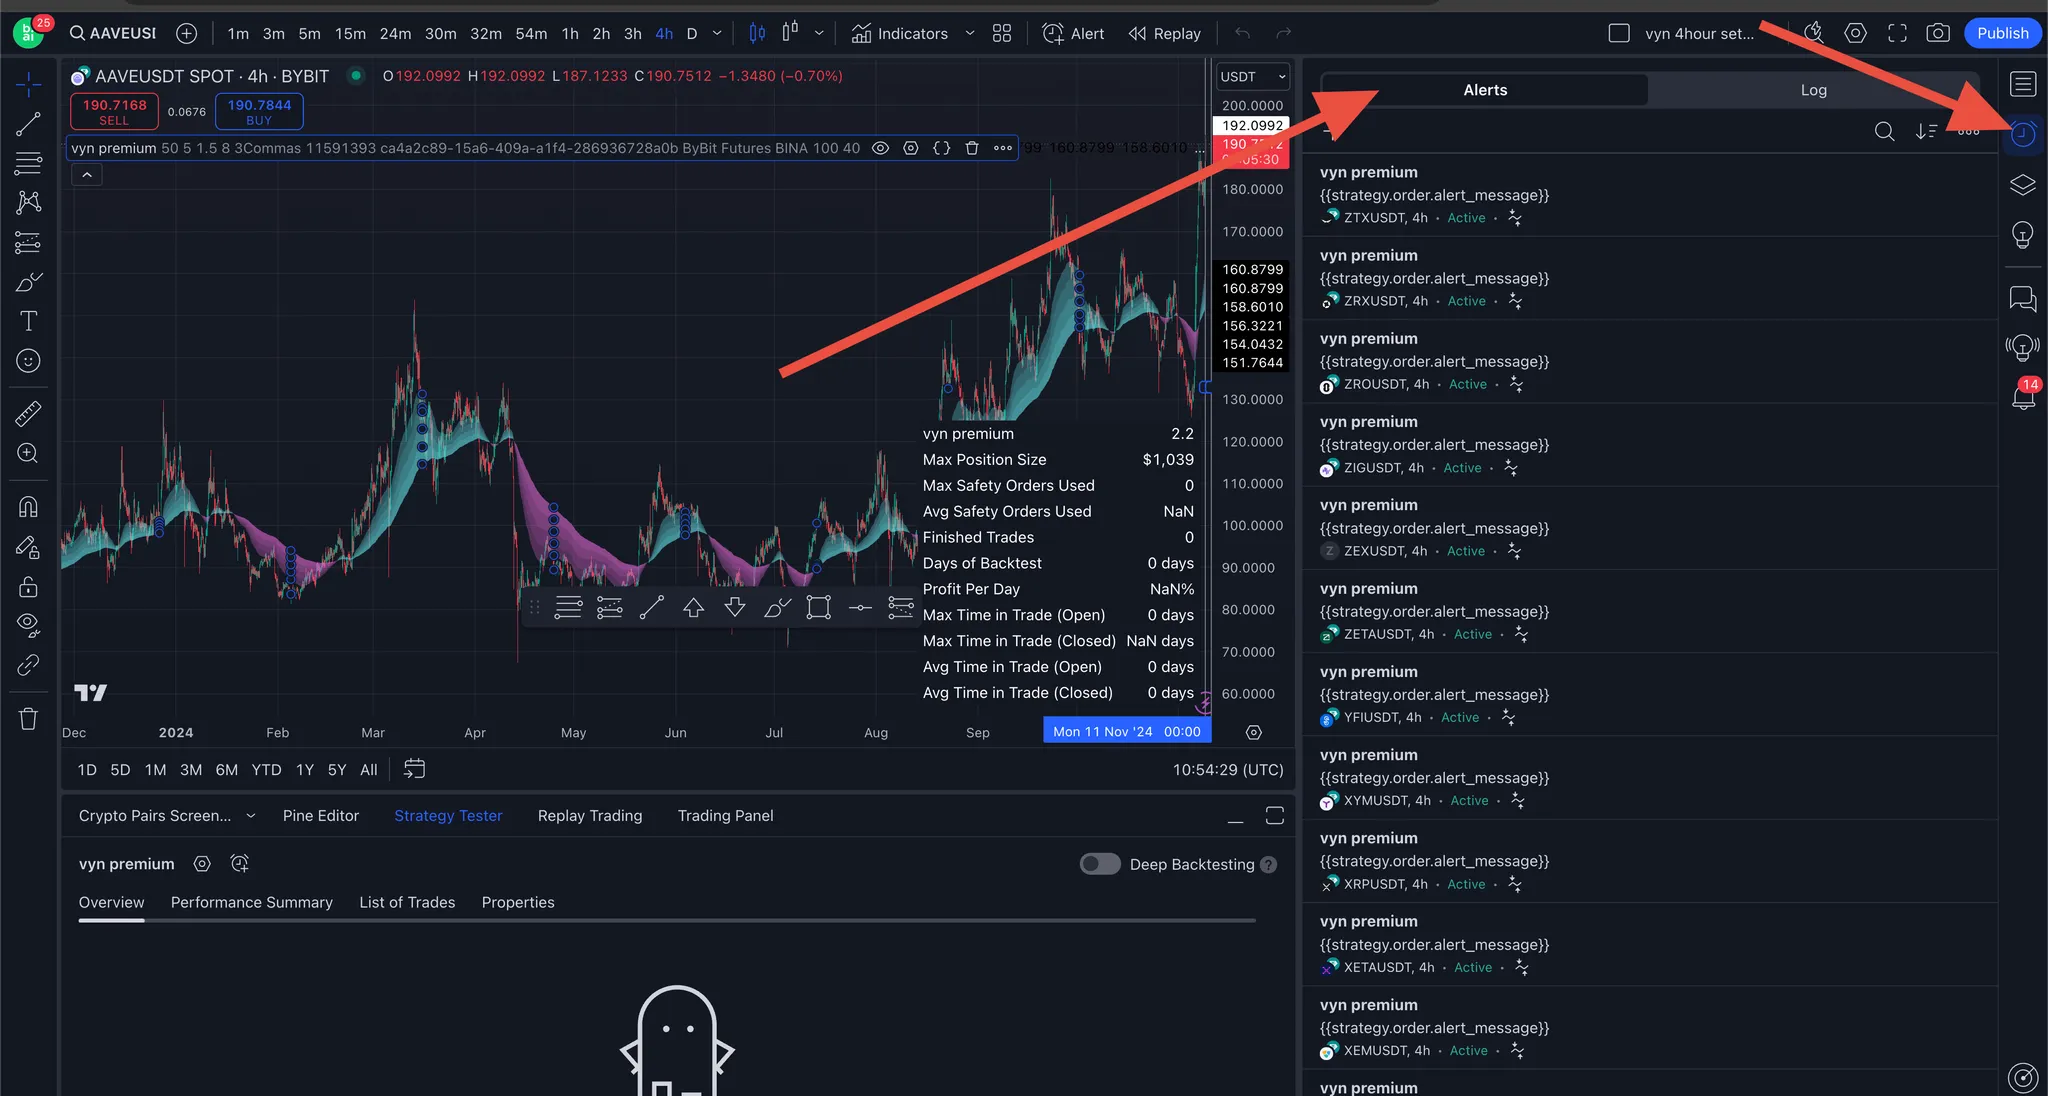Expand the Indicators dropdown arrow

coord(969,33)
